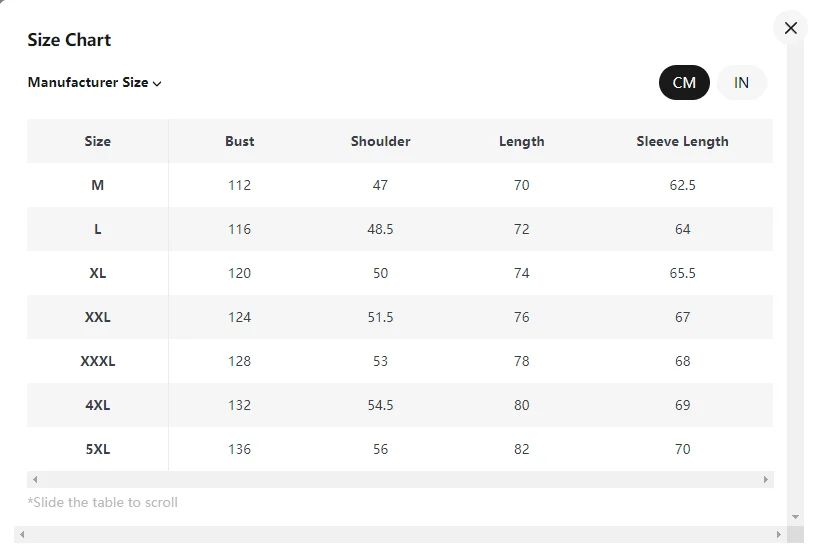Switch measurements to IN units
Screen dimensions: 813x551
741,82
